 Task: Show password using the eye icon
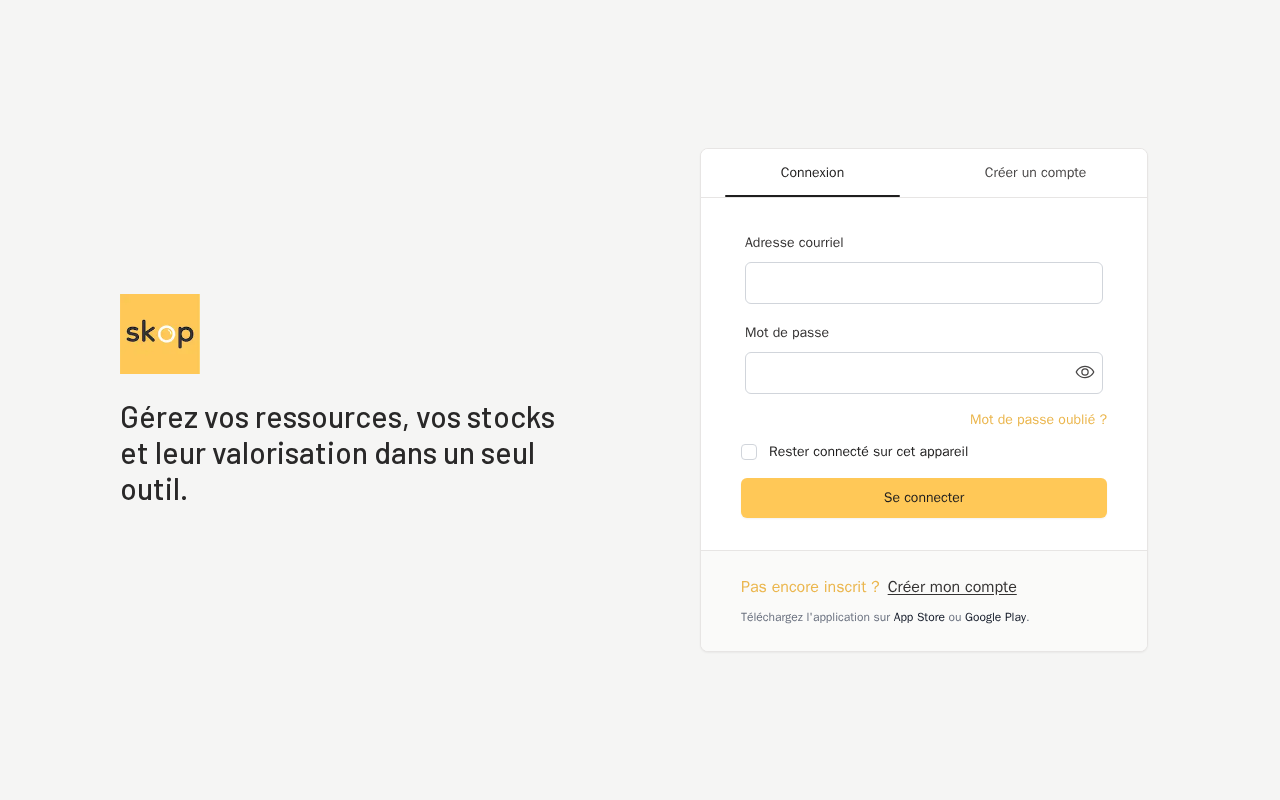(x=1085, y=372)
